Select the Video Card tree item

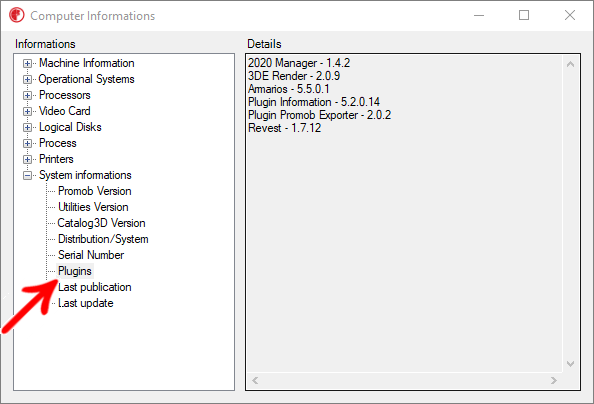(65, 111)
